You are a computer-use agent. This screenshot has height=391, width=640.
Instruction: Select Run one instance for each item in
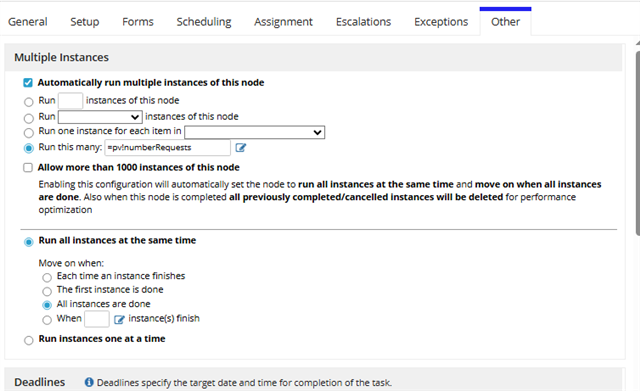[x=29, y=133]
